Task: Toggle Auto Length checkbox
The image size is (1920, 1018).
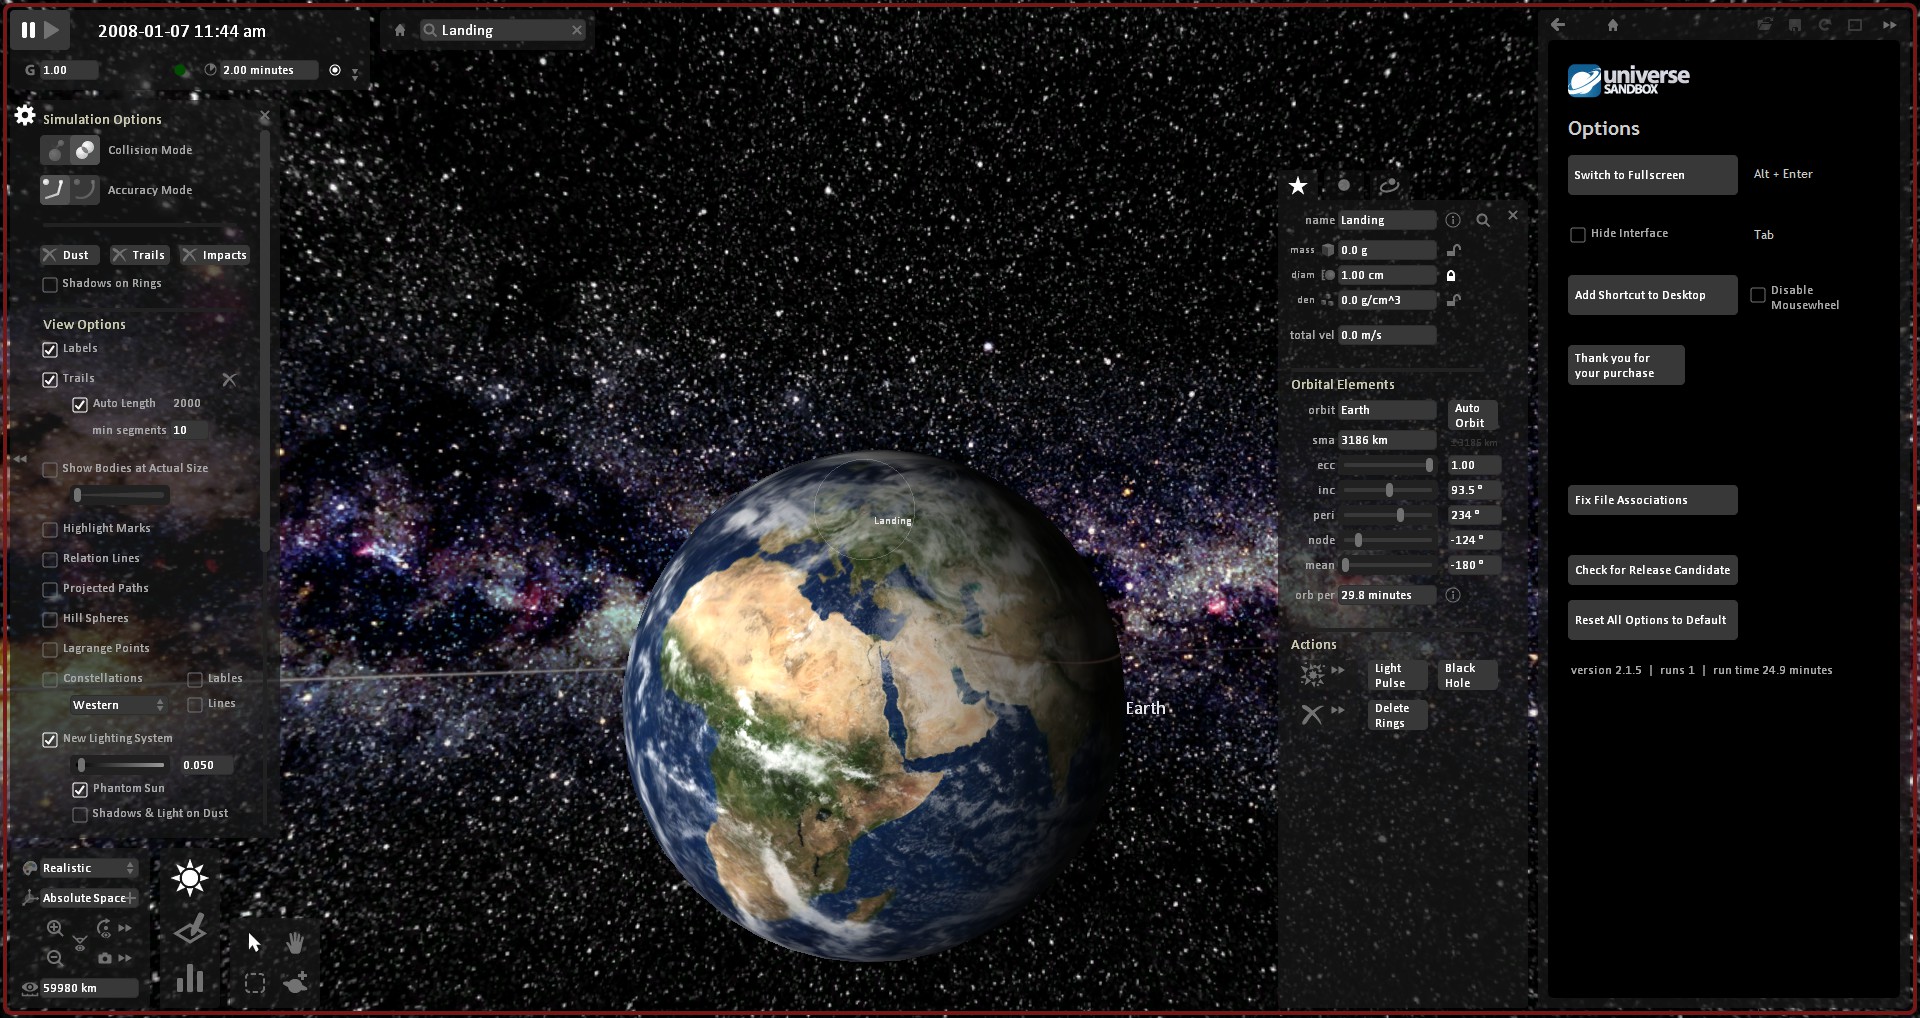Action: coord(80,405)
